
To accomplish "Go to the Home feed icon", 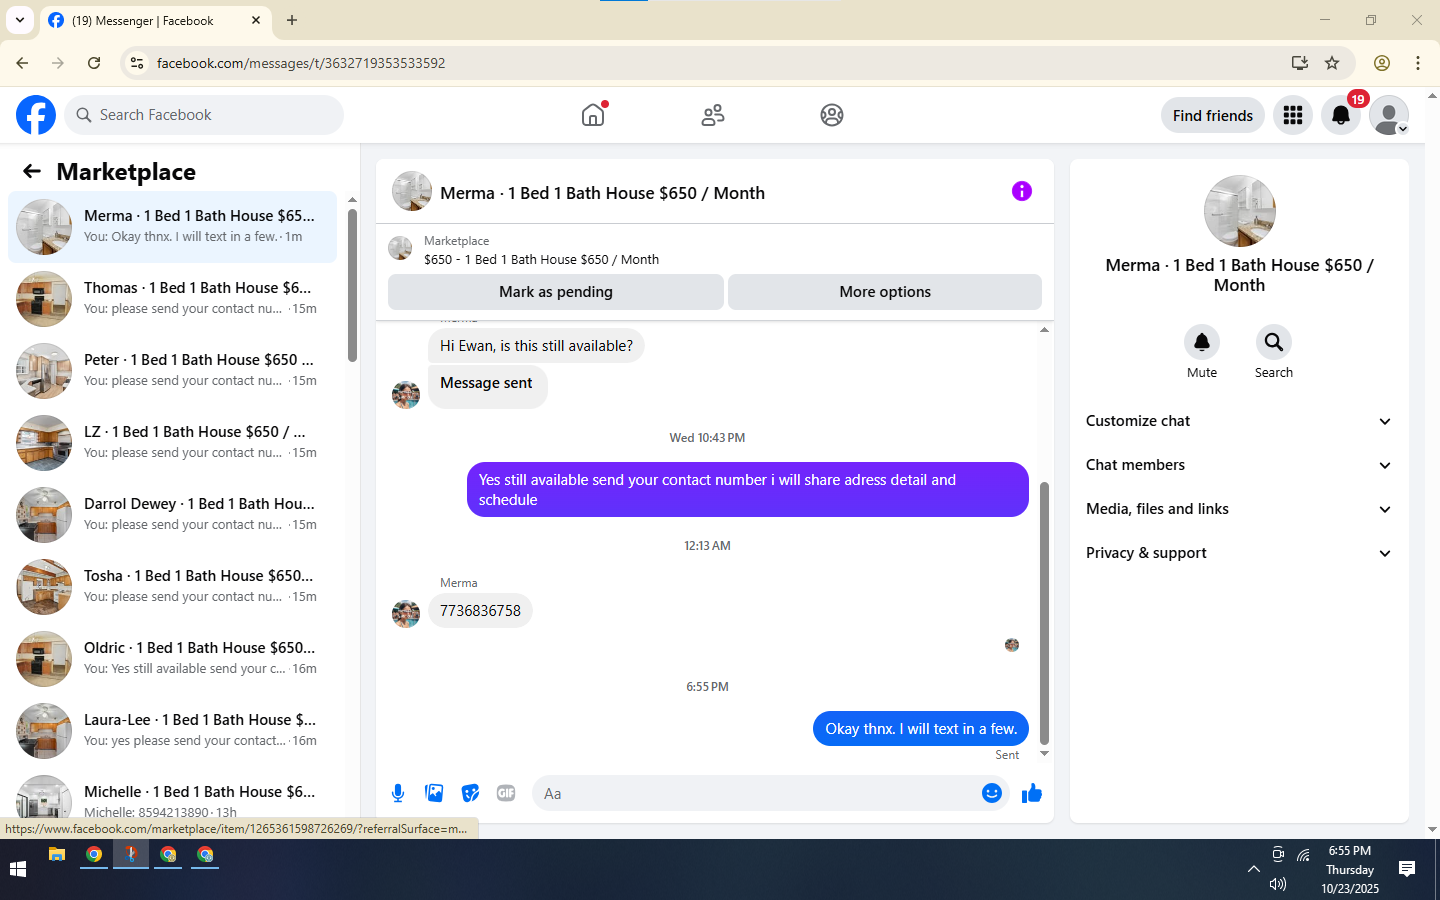I will pos(593,115).
